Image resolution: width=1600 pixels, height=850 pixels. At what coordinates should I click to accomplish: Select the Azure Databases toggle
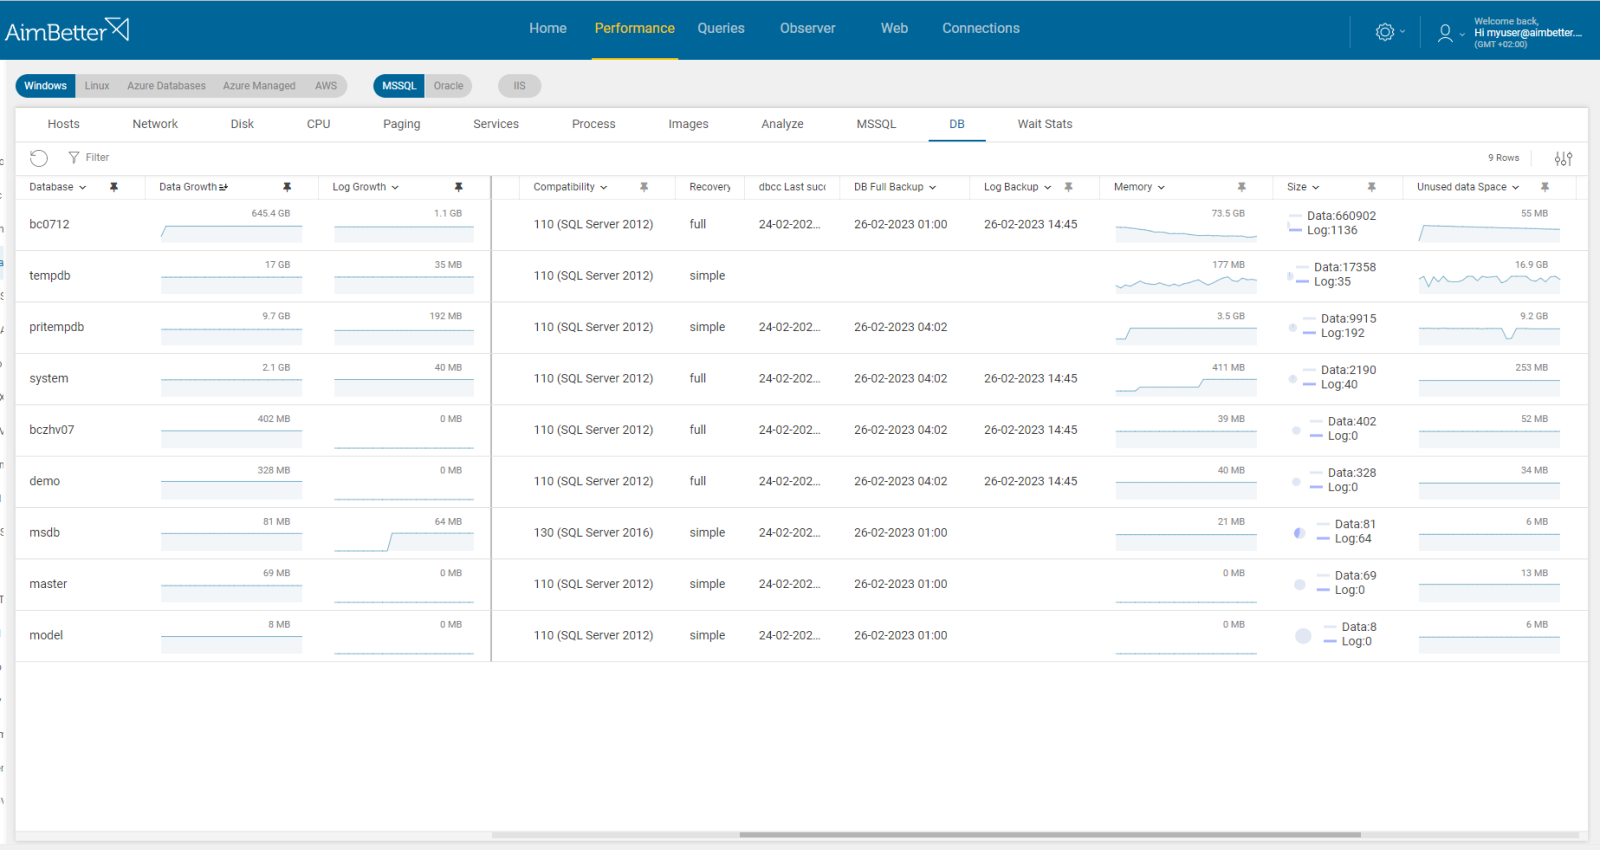tap(166, 86)
